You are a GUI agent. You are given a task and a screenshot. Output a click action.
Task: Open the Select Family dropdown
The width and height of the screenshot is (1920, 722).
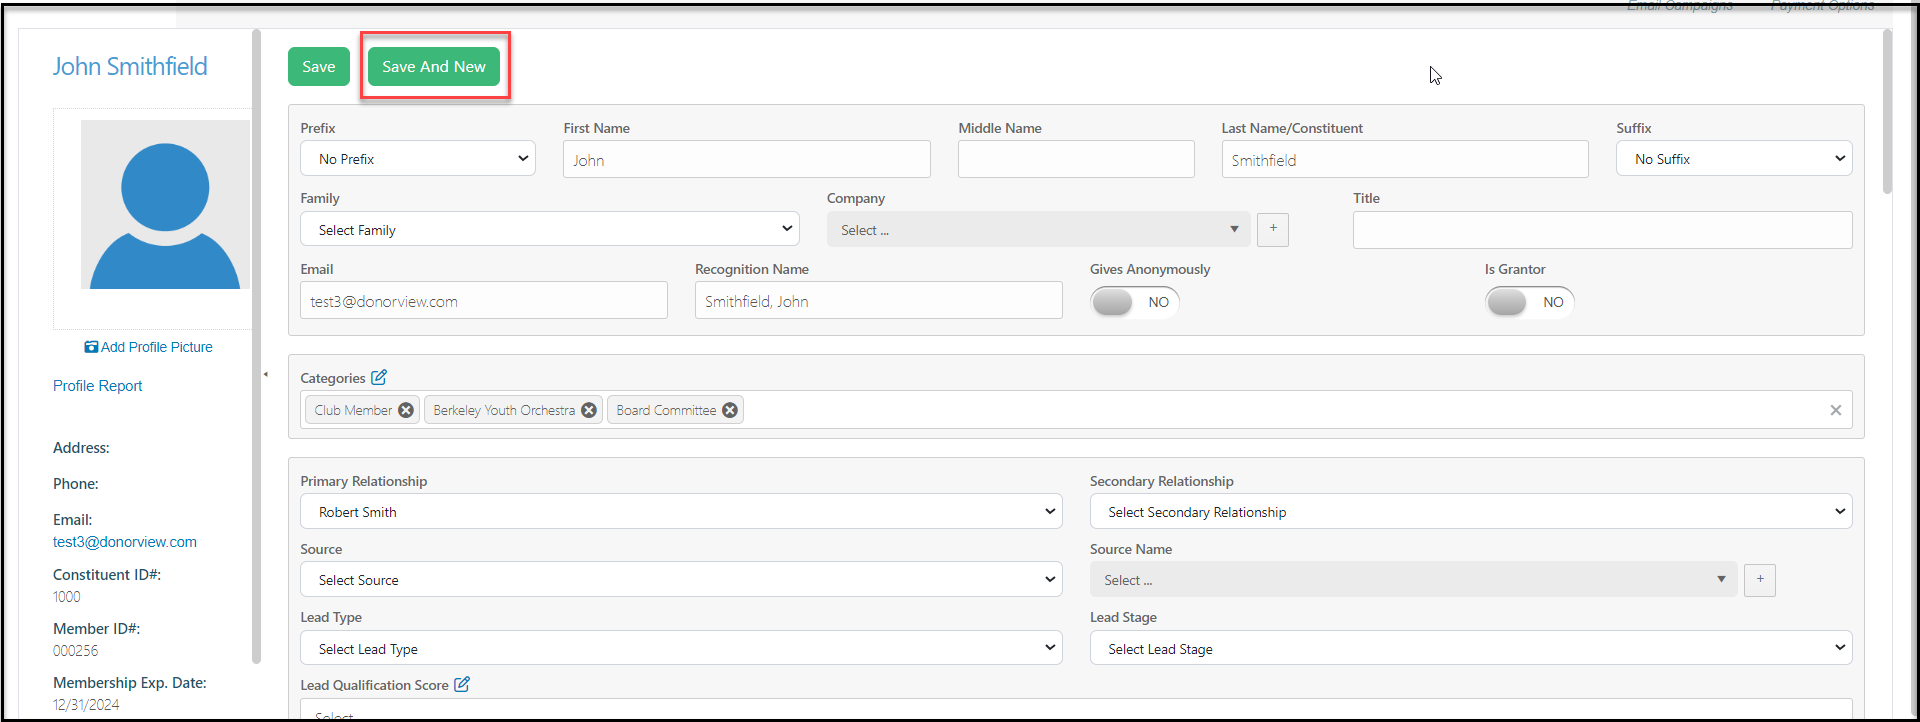click(x=550, y=229)
